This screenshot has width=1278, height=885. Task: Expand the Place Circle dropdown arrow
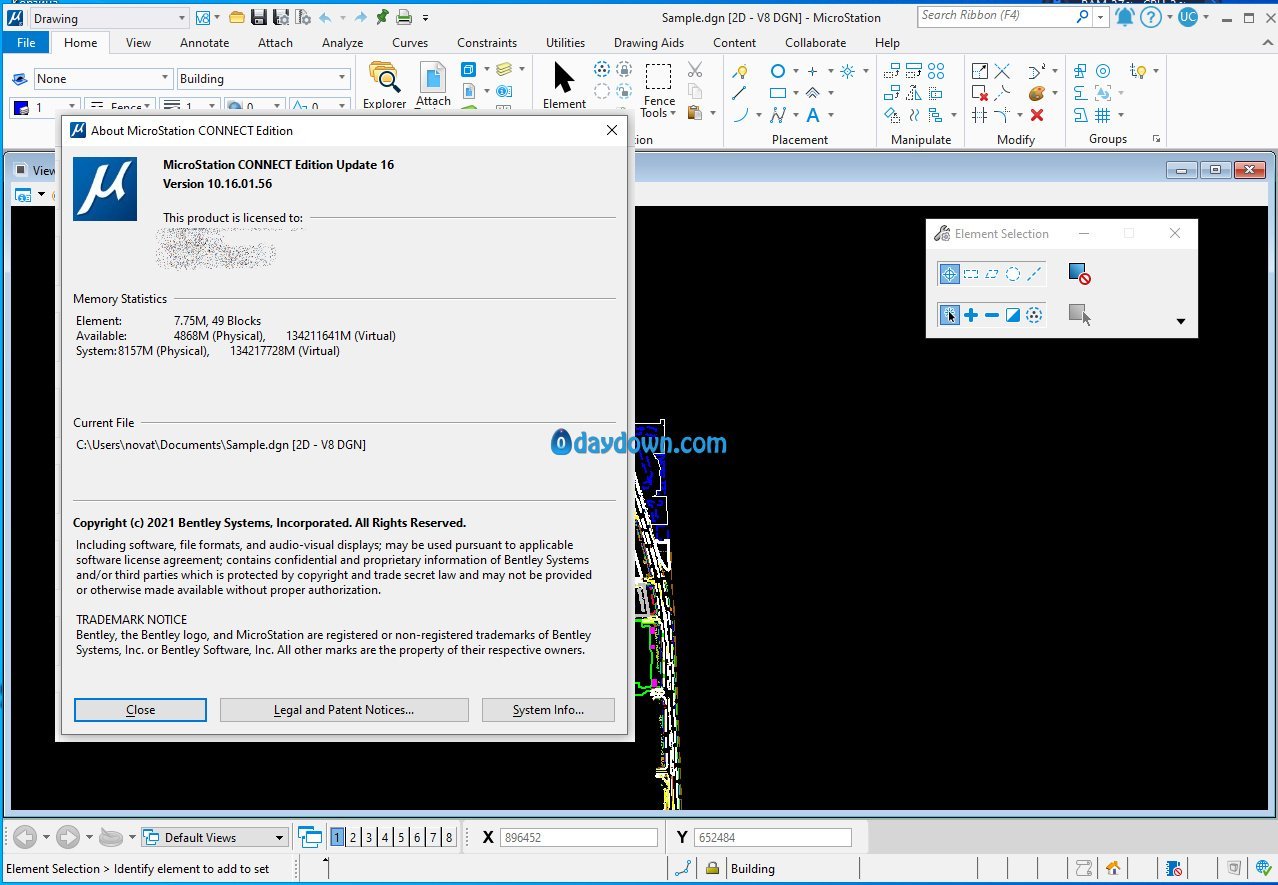pos(796,71)
